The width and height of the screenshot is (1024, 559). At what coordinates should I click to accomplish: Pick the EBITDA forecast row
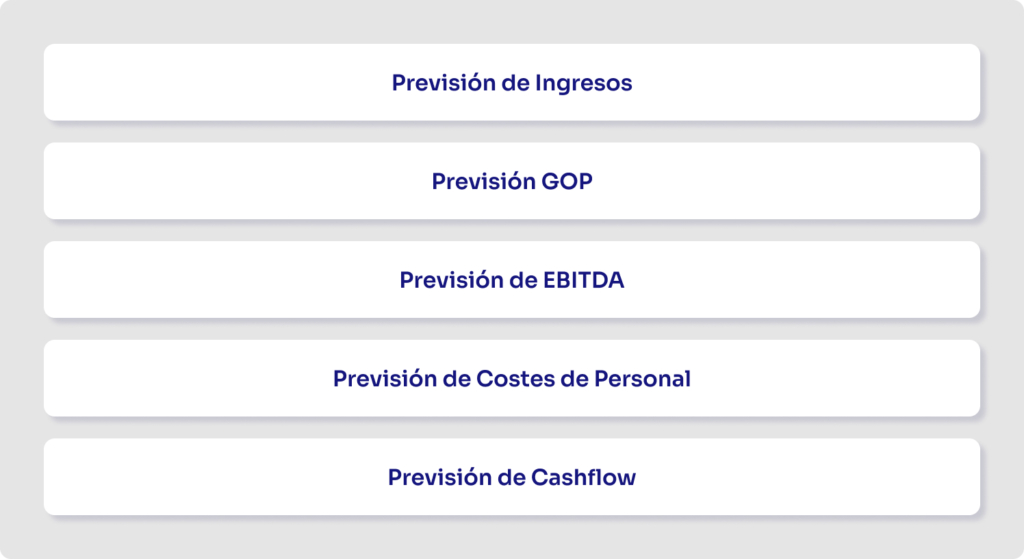511,280
